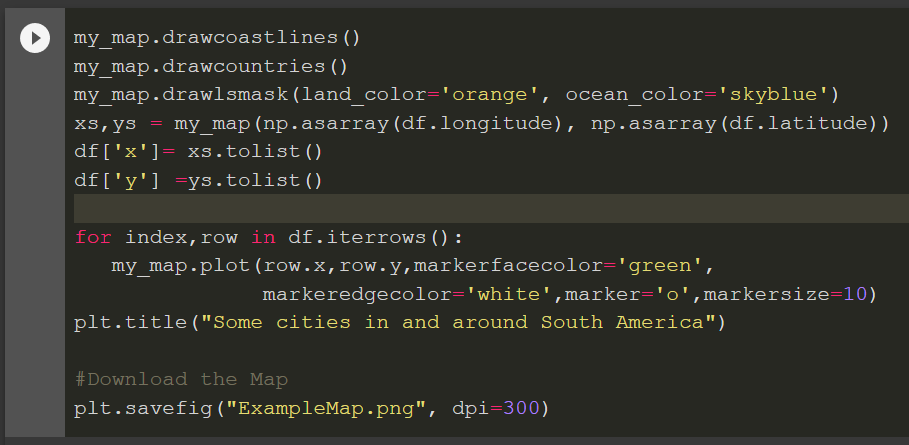Click 'xs,ys' variable assignment
Viewport: 909px width, 445px height.
pyautogui.click(x=105, y=123)
